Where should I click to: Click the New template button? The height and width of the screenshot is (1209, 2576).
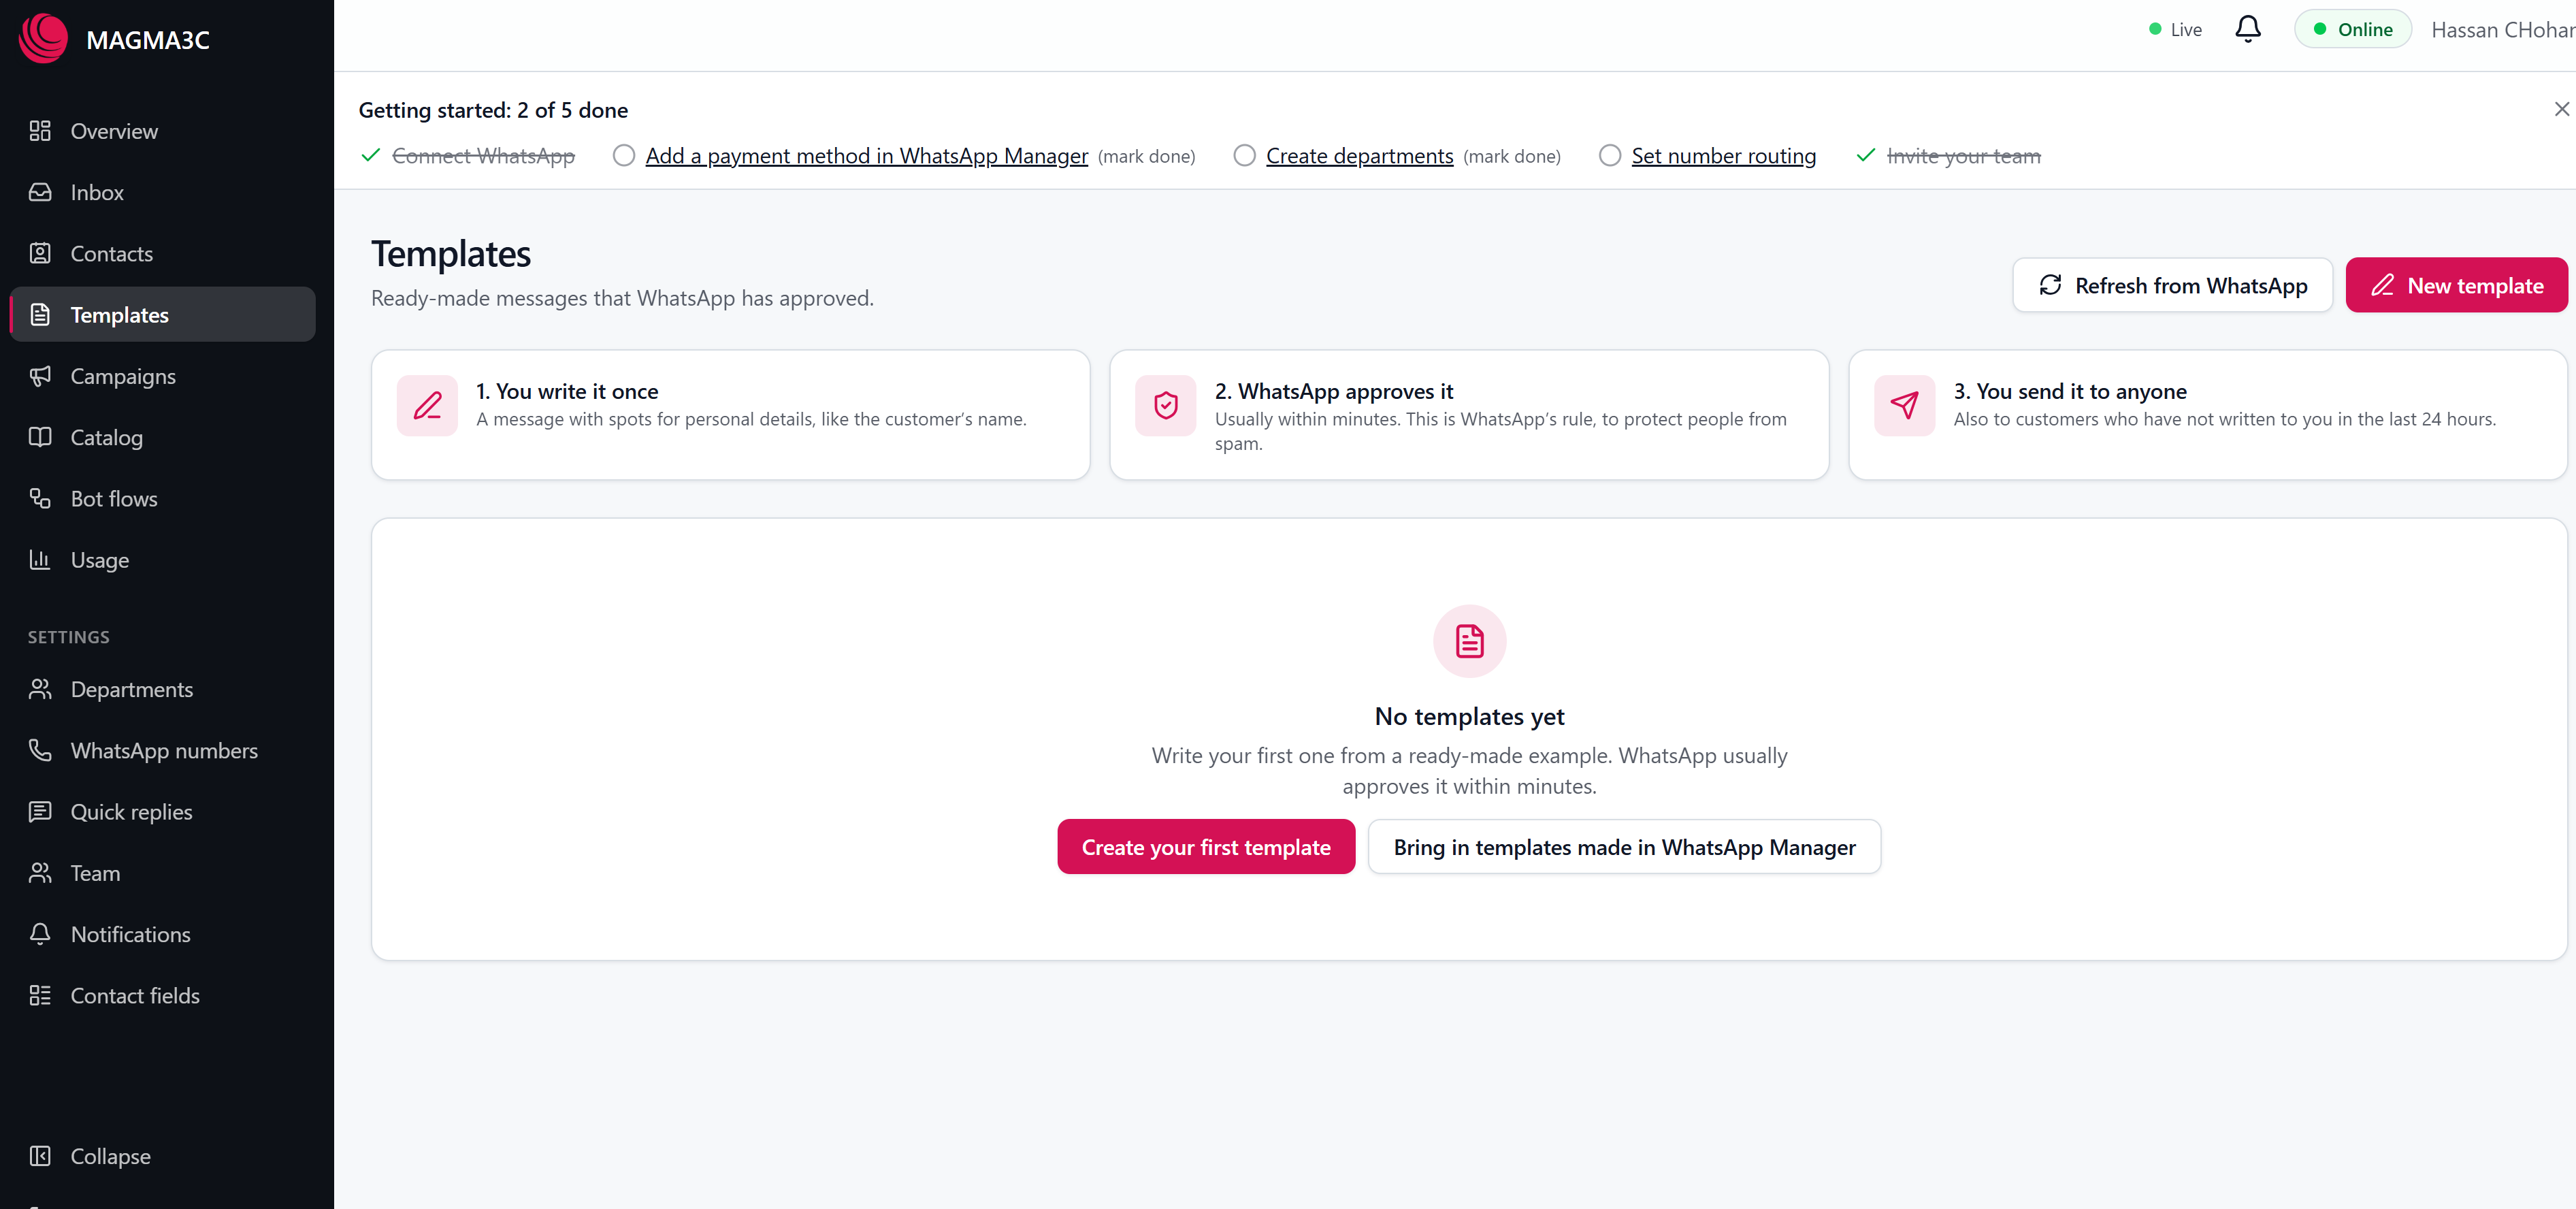[x=2456, y=285]
